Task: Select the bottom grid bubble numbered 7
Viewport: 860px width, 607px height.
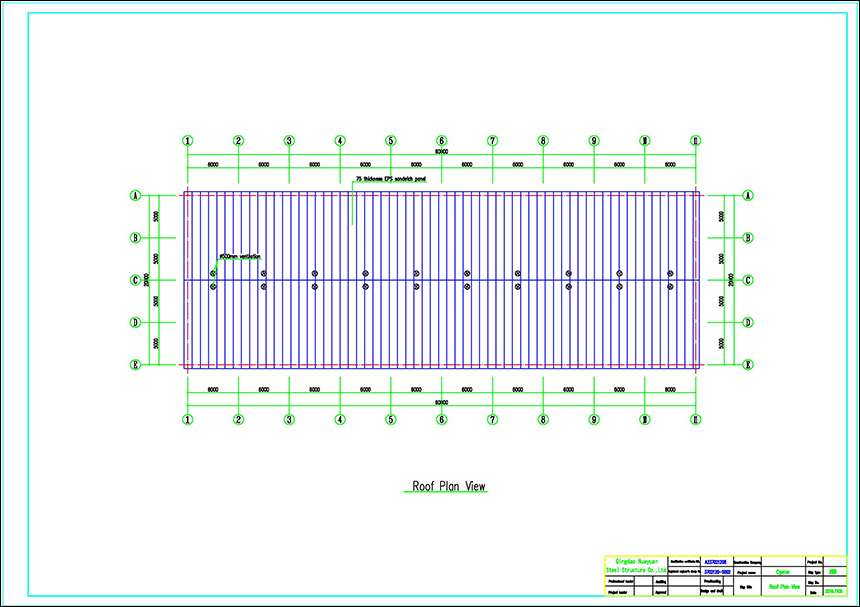Action: (x=492, y=420)
